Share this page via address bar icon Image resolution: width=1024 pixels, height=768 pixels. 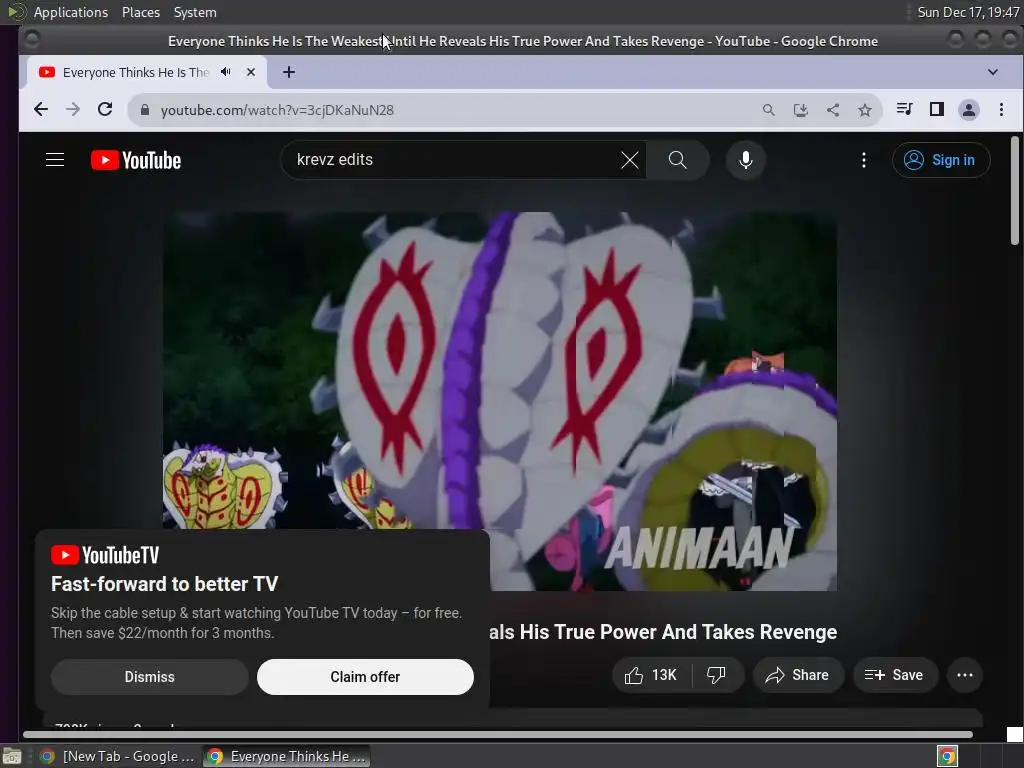(833, 110)
